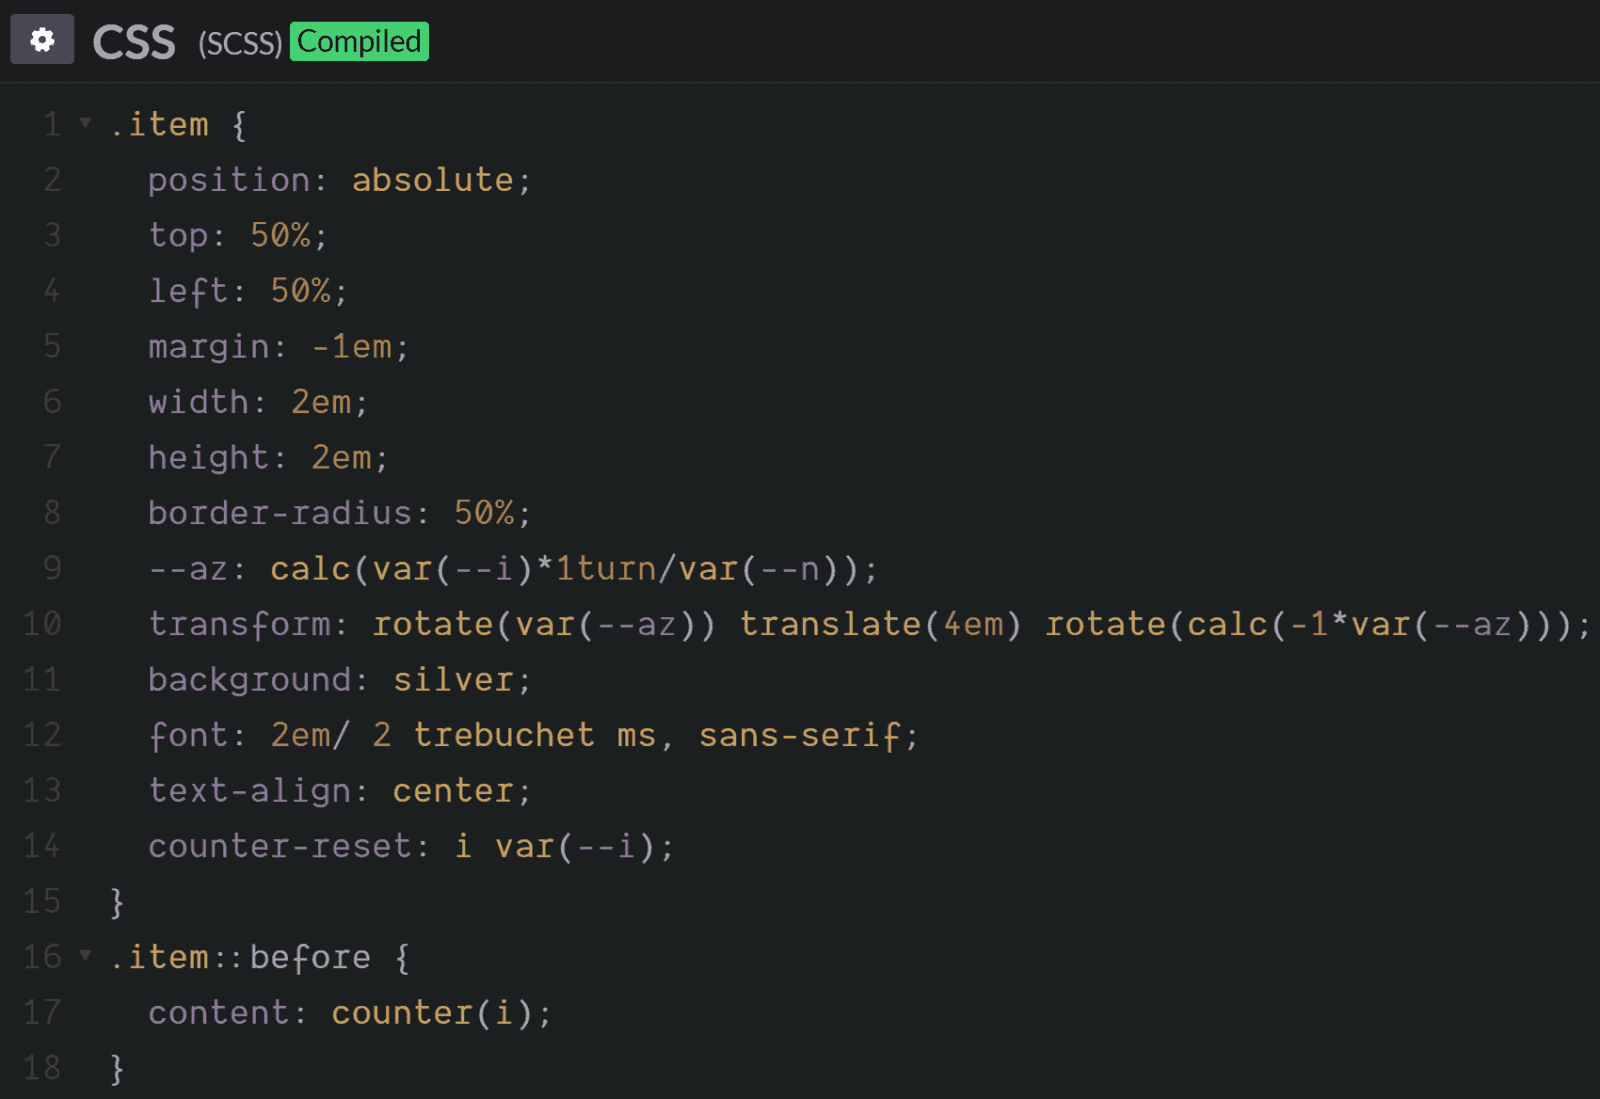Click the 'counter-reset' property
This screenshot has width=1600, height=1099.
pyautogui.click(x=279, y=846)
